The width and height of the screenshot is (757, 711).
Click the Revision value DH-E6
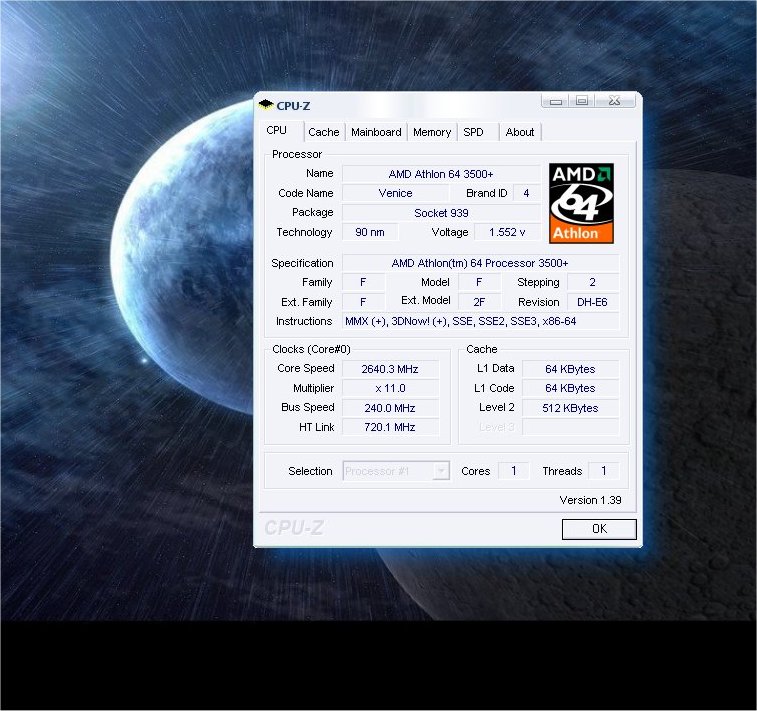click(x=592, y=302)
